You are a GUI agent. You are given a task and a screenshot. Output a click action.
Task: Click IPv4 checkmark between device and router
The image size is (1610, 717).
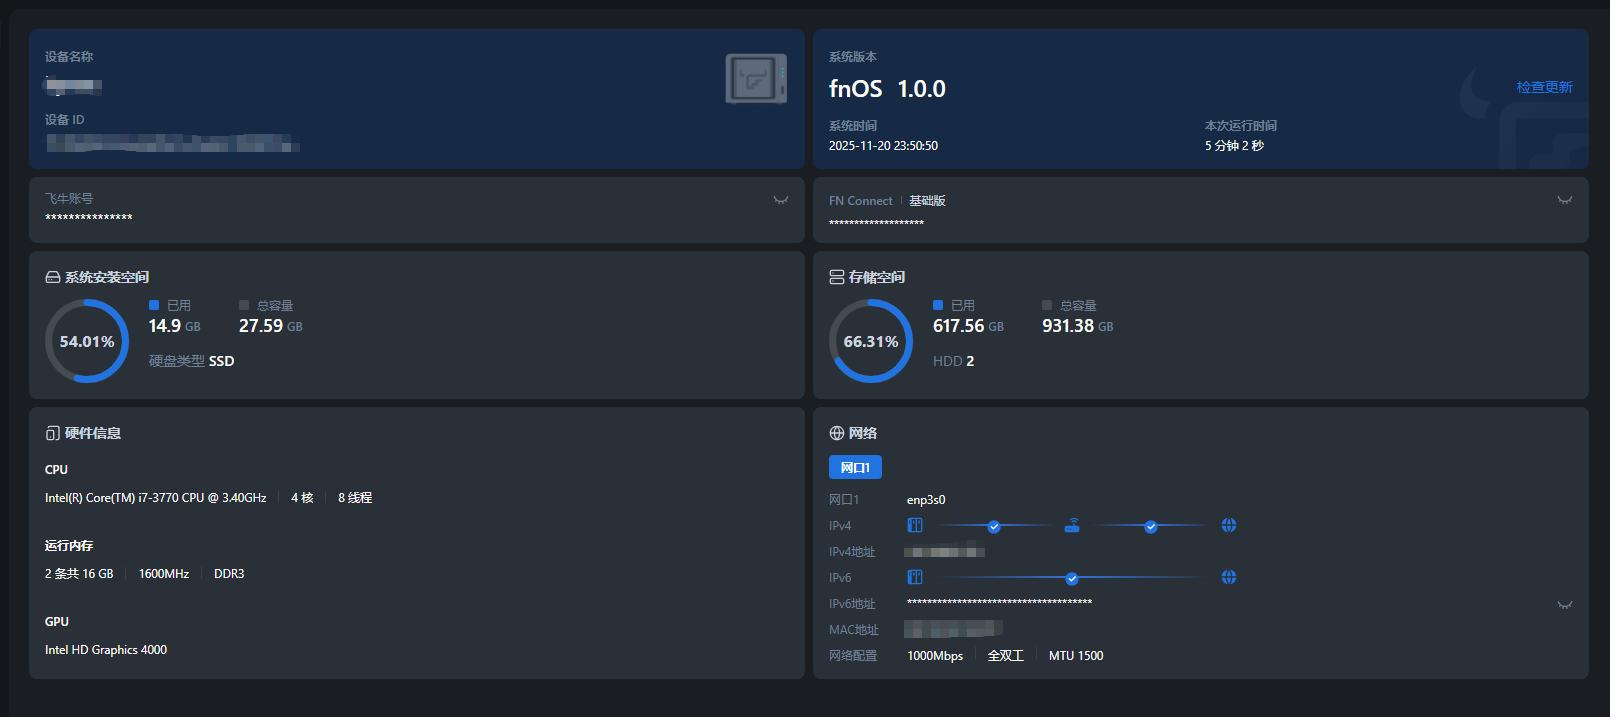pos(994,526)
